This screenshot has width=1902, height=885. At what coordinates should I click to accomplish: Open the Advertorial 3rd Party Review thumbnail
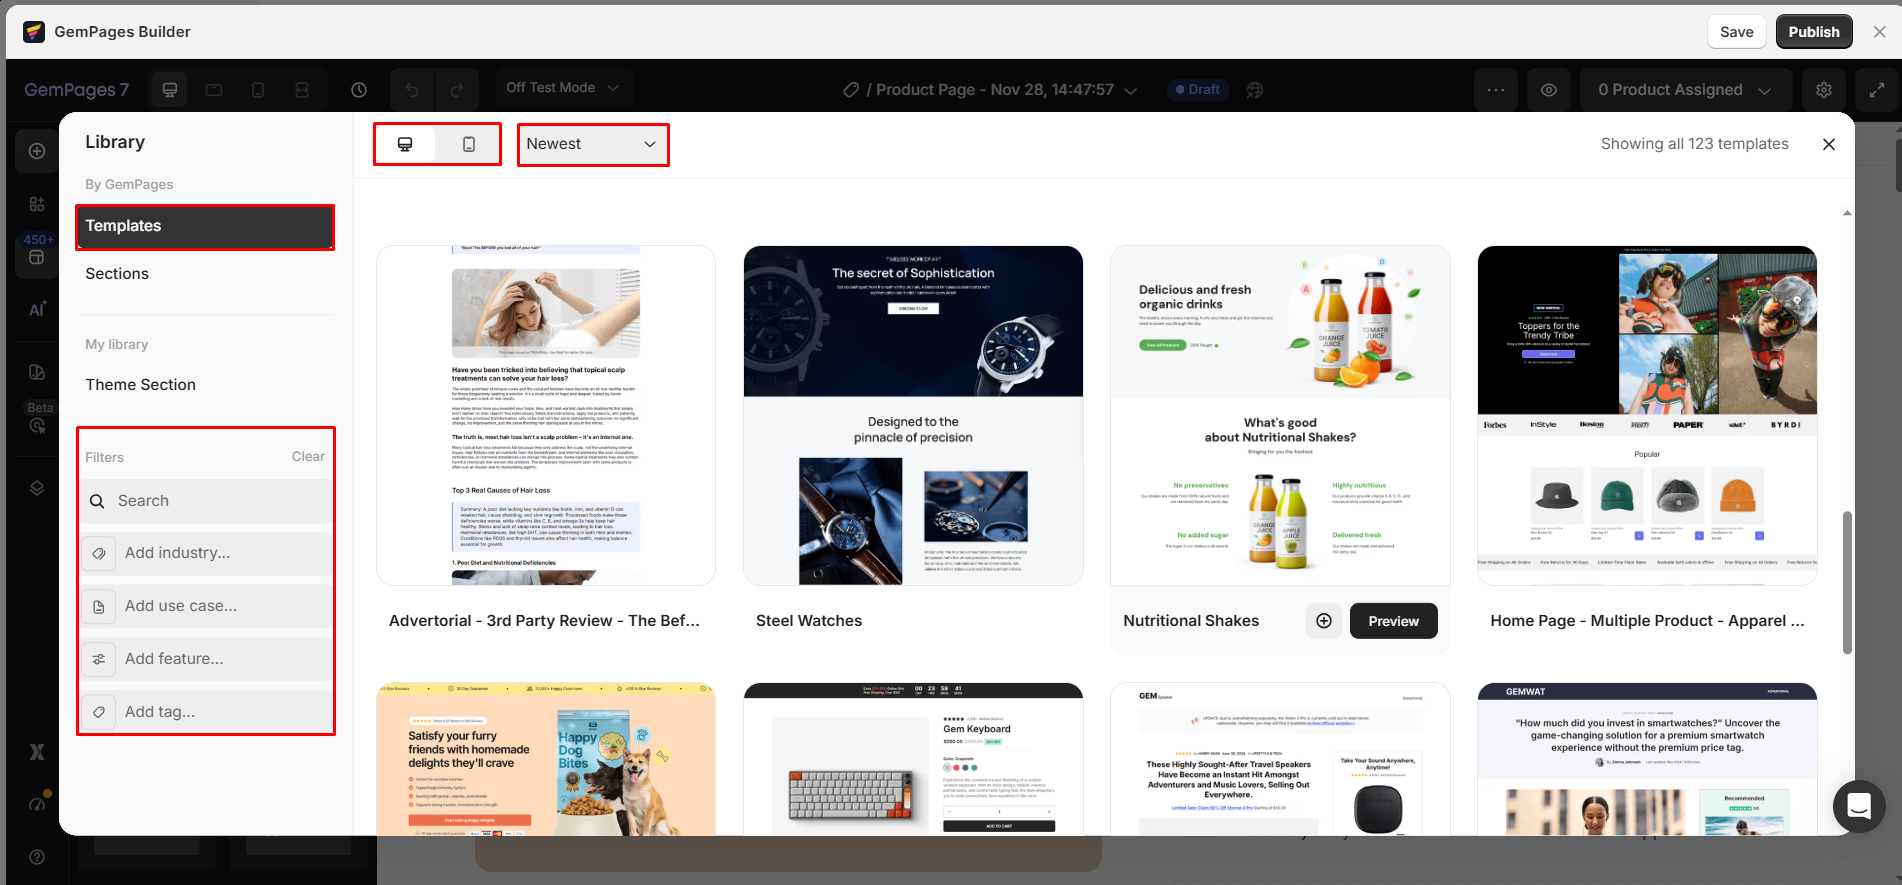546,416
